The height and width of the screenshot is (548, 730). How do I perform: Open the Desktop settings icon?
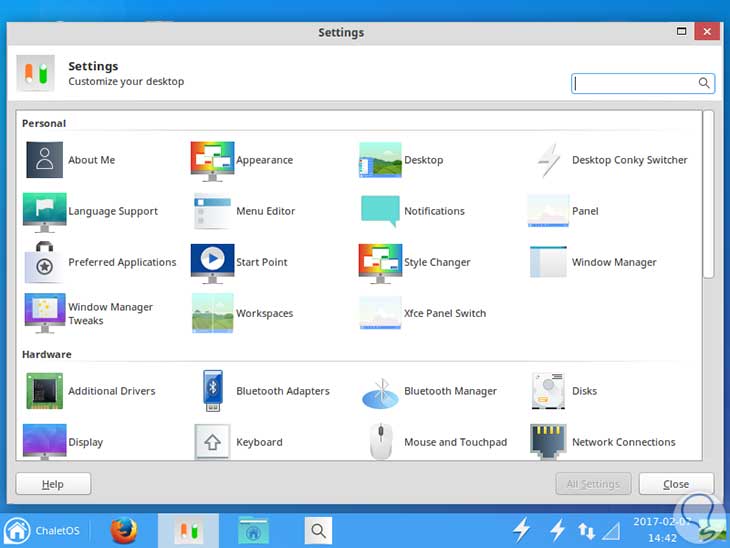(x=380, y=160)
